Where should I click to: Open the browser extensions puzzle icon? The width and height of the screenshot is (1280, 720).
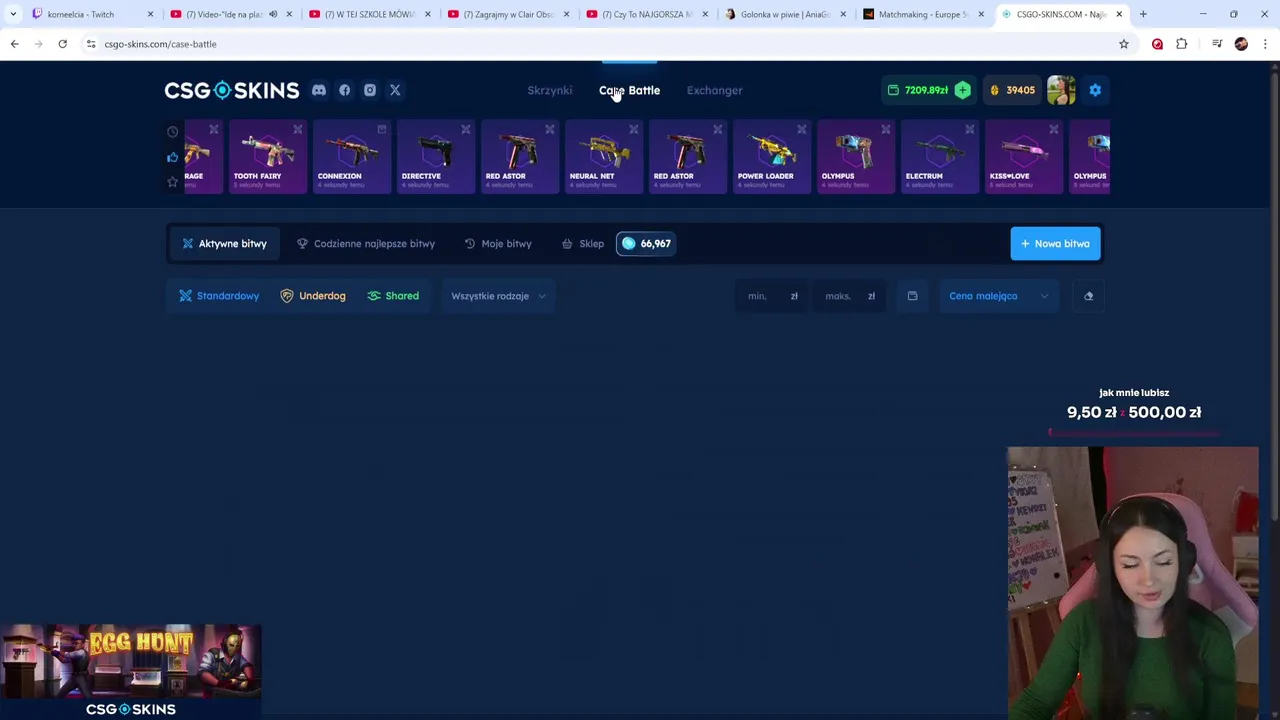(1182, 44)
